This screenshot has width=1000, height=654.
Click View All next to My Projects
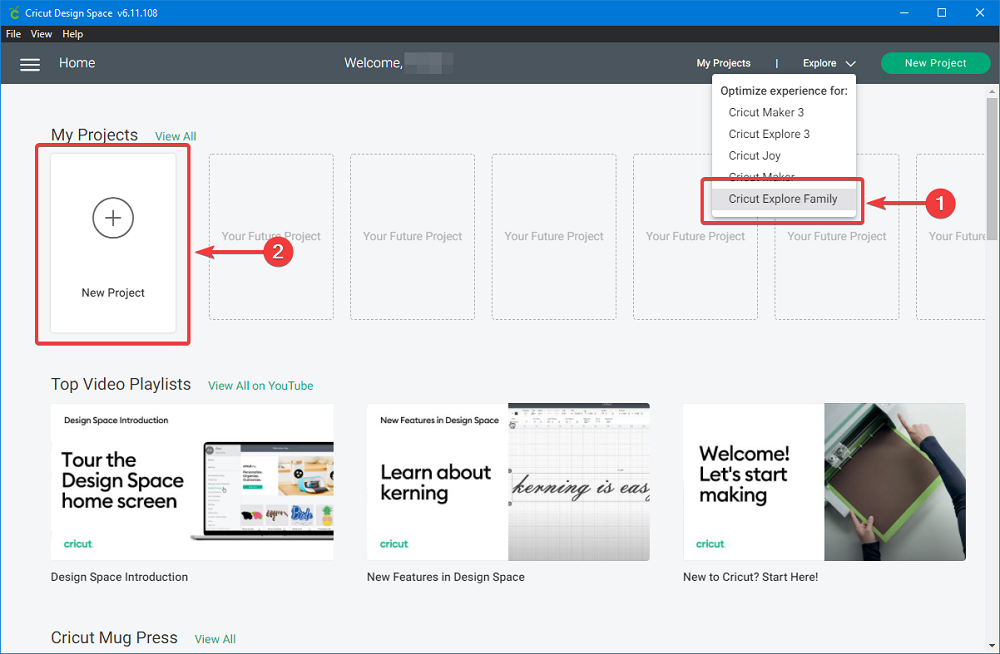click(175, 137)
